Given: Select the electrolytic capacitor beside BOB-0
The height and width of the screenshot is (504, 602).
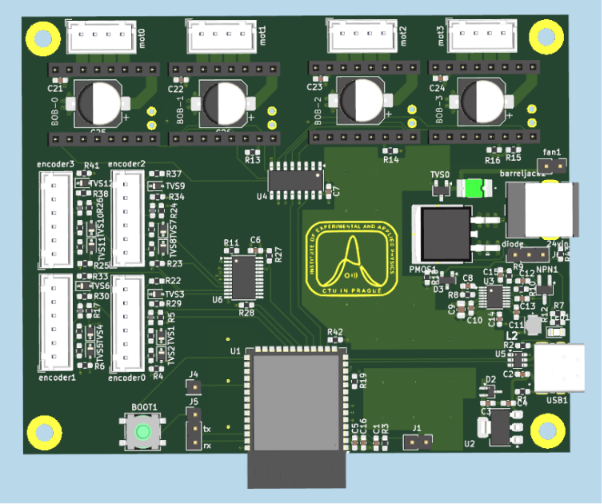Looking at the screenshot, I should pos(98,104).
